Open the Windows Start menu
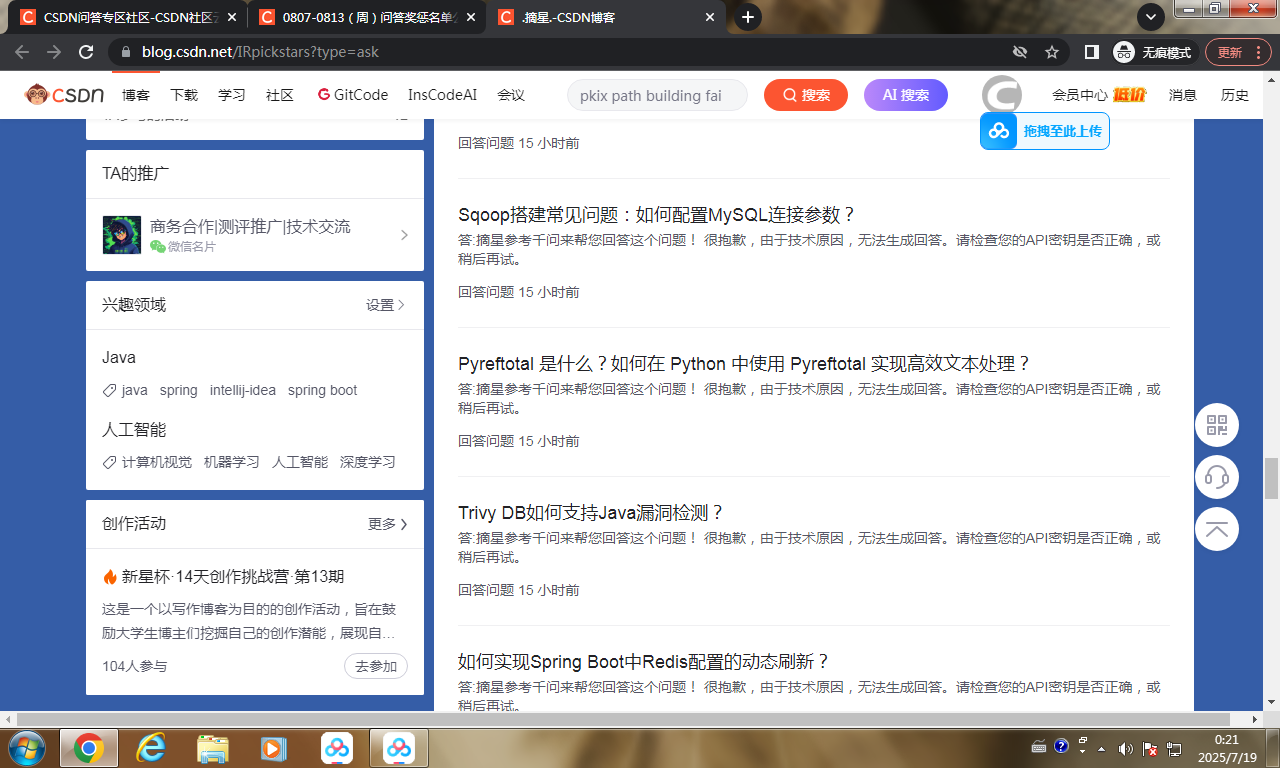The height and width of the screenshot is (768, 1280). (x=26, y=747)
